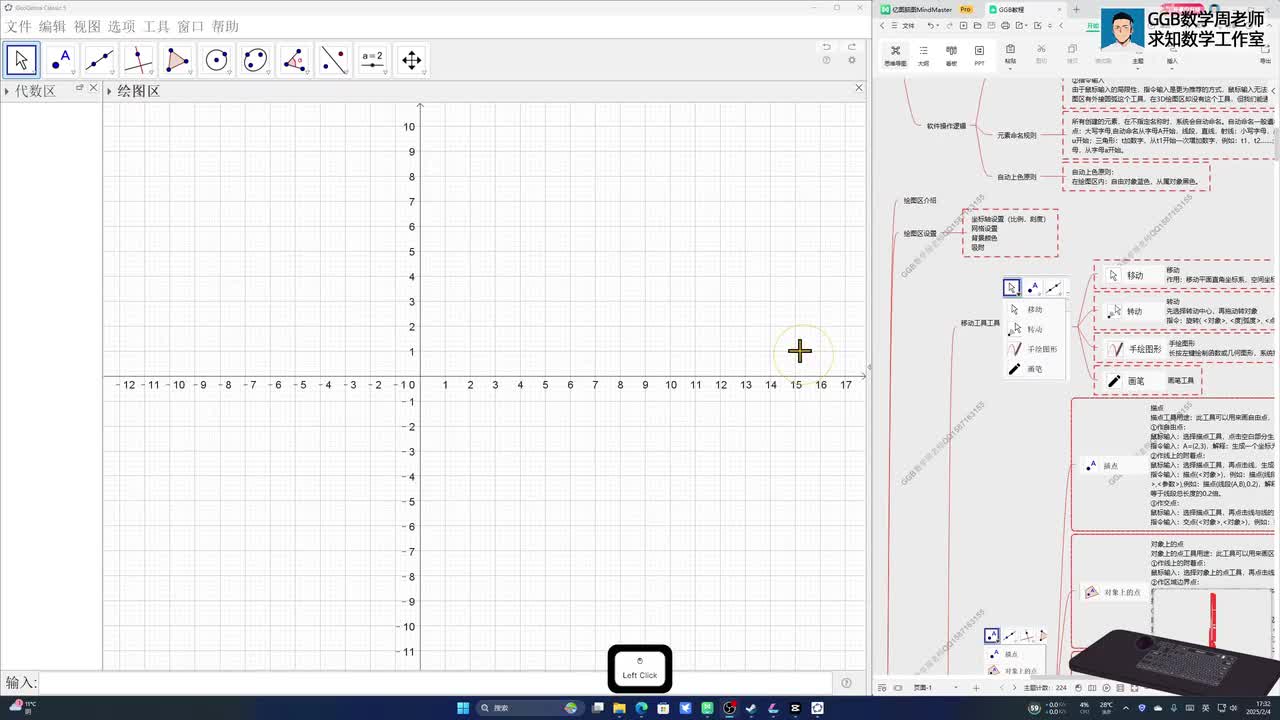Image resolution: width=1280 pixels, height=720 pixels.
Task: Select the Reflect about line tool
Action: click(x=333, y=60)
